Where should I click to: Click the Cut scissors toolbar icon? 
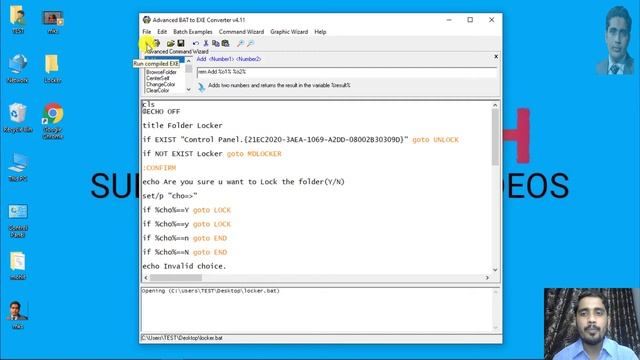(206, 43)
